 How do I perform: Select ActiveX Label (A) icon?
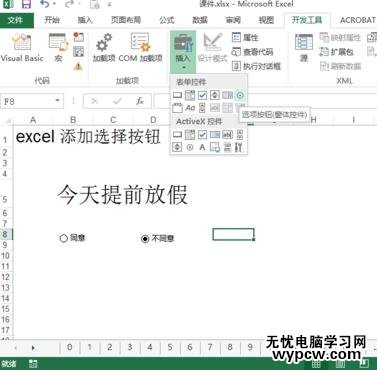coord(202,147)
